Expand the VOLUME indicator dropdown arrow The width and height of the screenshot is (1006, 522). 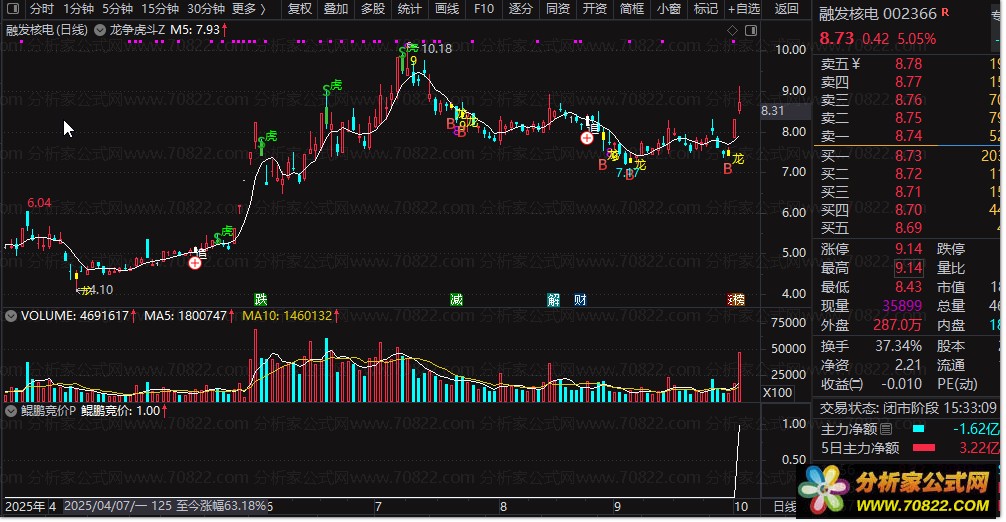point(11,316)
